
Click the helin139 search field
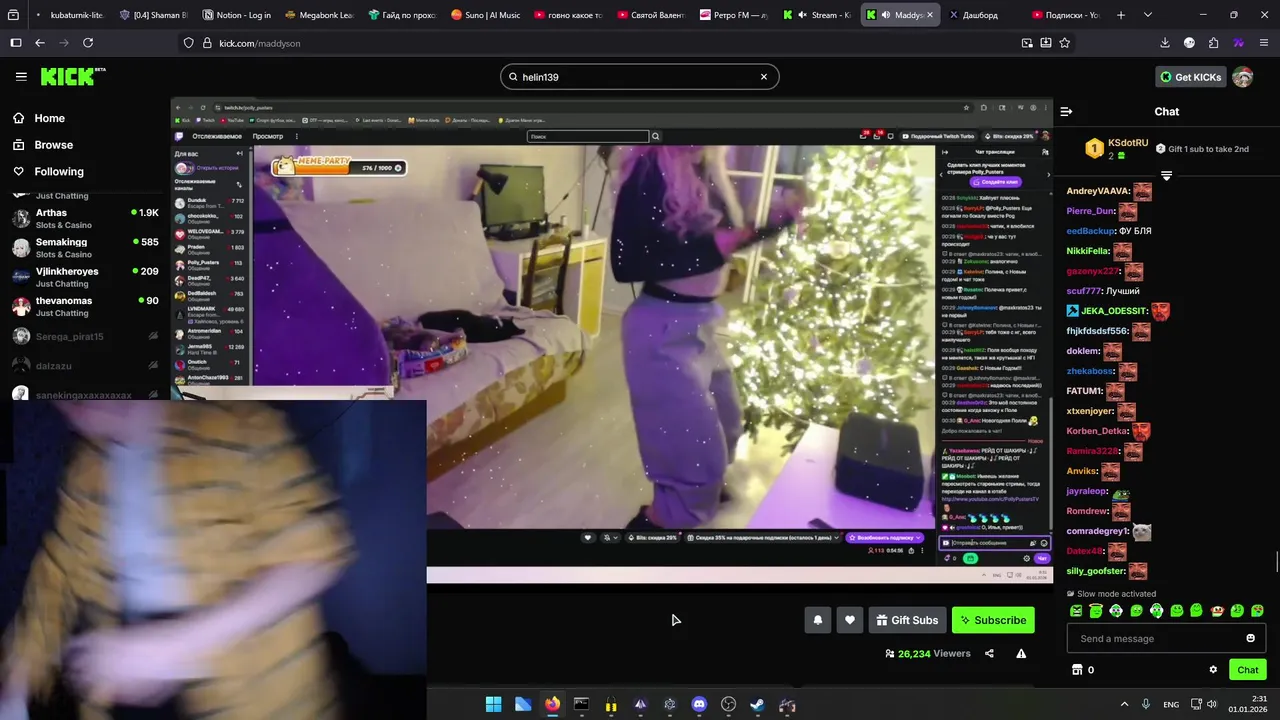(638, 77)
